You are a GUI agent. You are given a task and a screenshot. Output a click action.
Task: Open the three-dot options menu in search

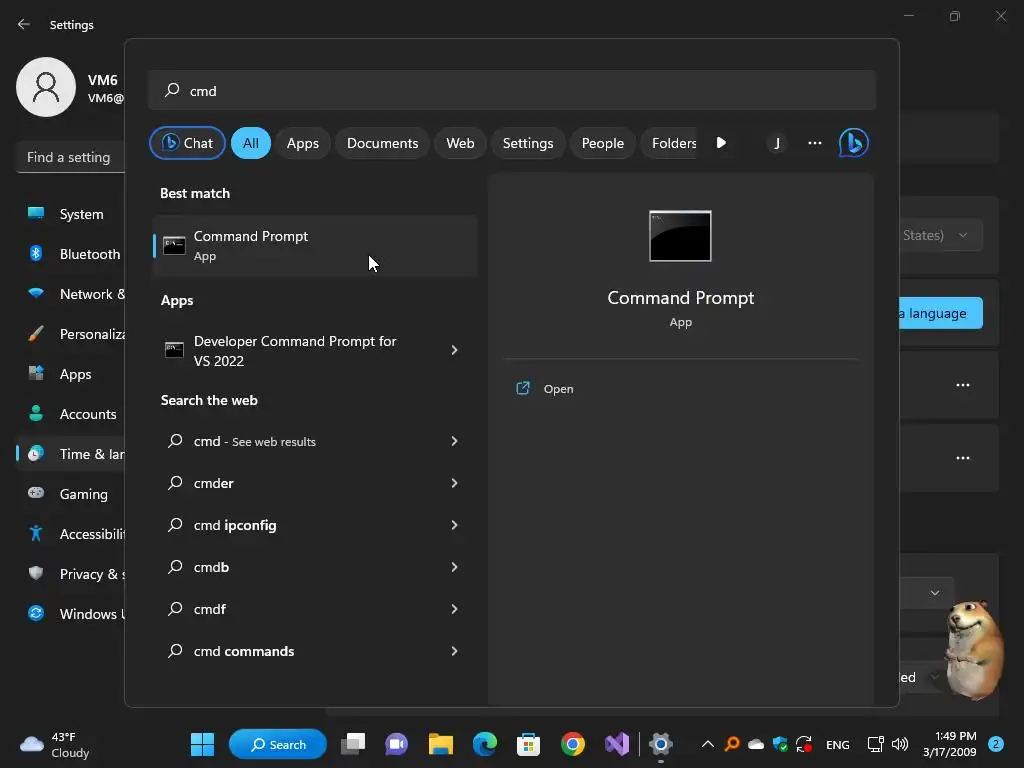(814, 143)
